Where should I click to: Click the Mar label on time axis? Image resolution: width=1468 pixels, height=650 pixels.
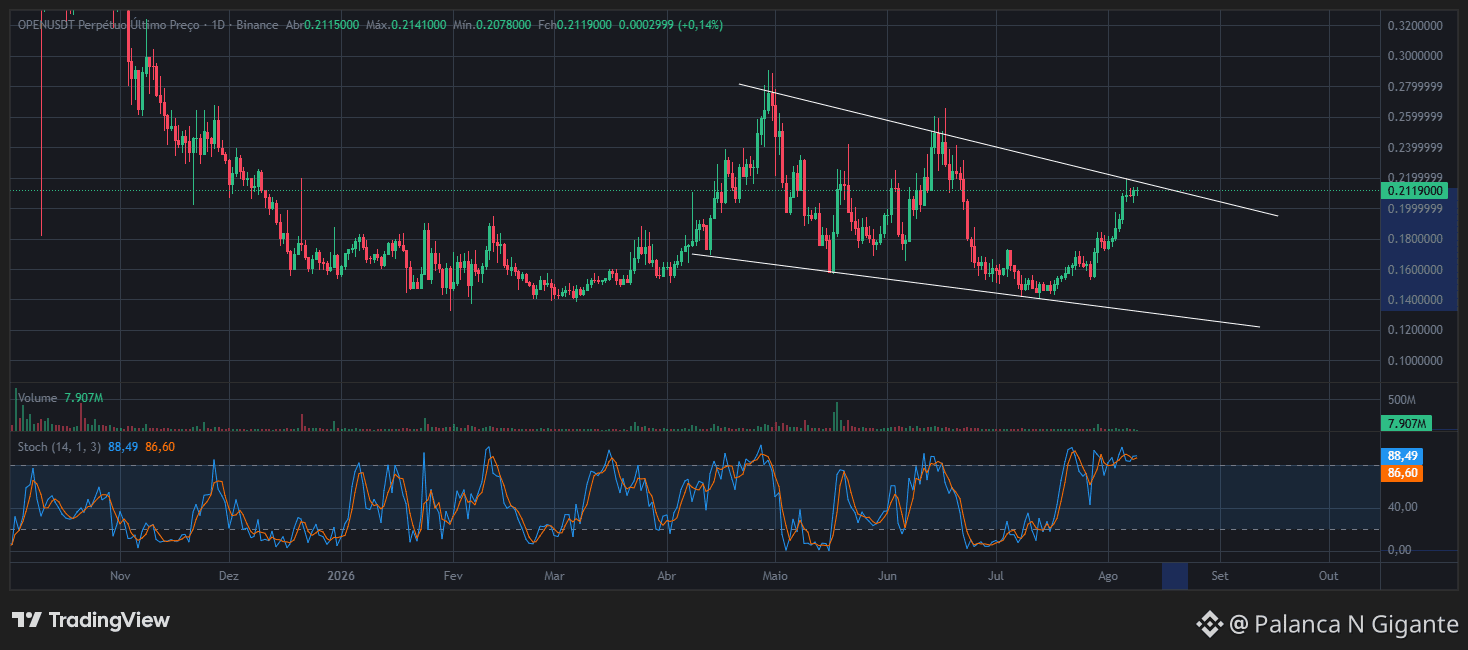[555, 576]
